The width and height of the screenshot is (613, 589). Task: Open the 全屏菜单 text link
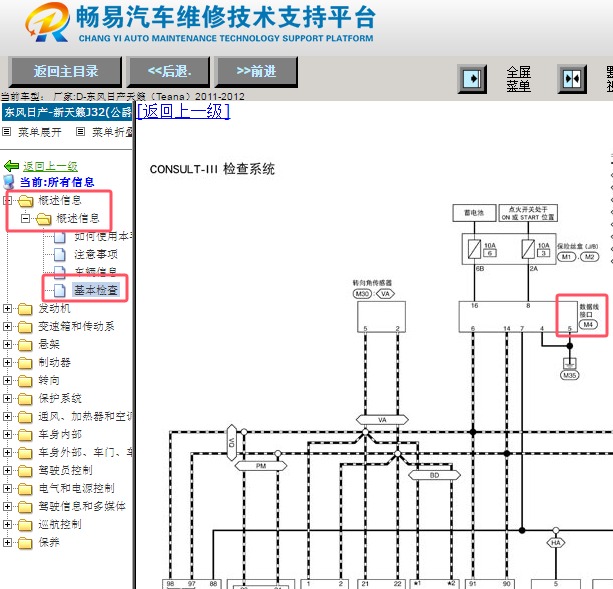pyautogui.click(x=518, y=79)
